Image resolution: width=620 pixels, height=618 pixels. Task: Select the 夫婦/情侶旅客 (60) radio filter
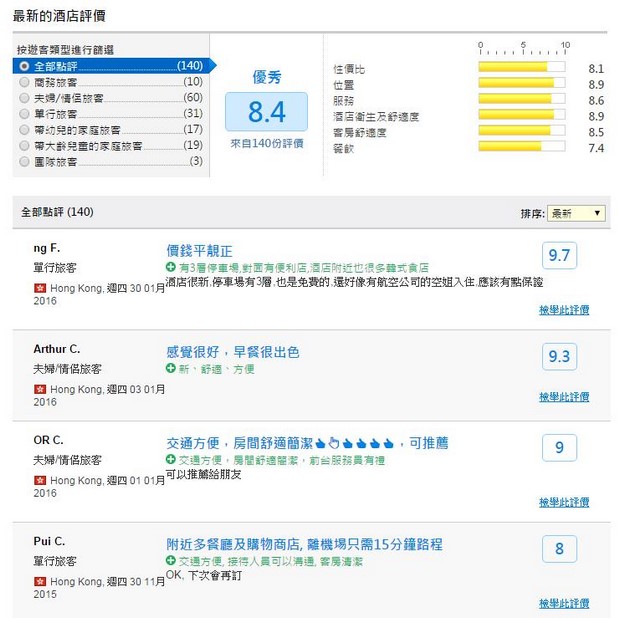point(25,98)
